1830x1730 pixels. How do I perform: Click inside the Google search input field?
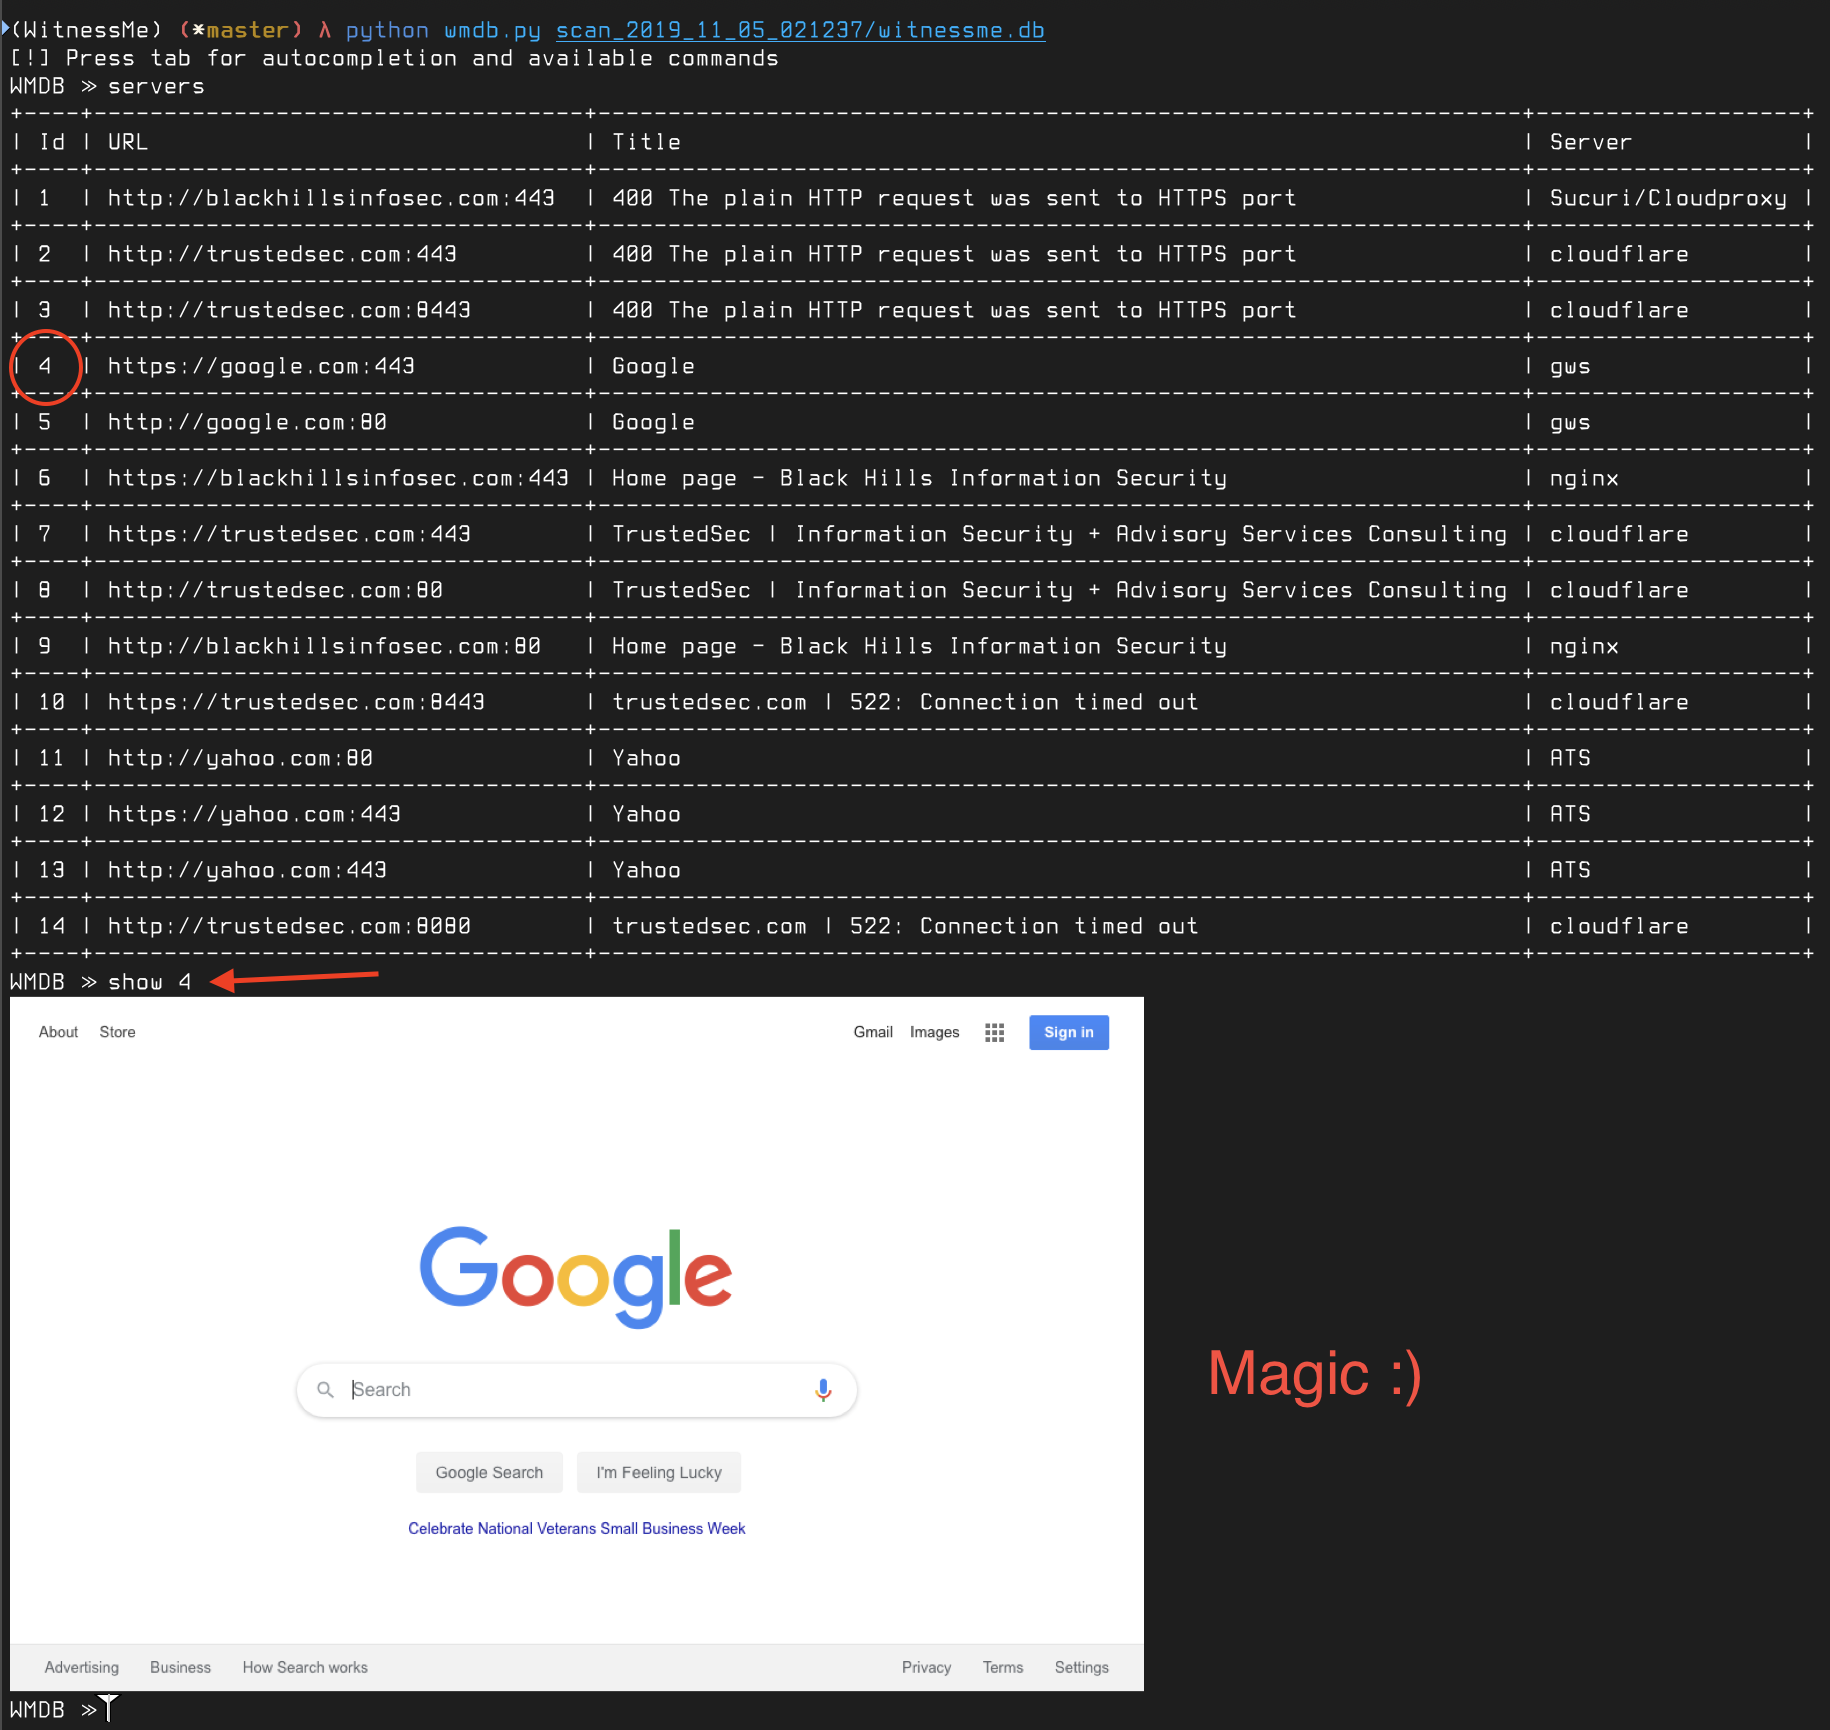click(x=560, y=1389)
